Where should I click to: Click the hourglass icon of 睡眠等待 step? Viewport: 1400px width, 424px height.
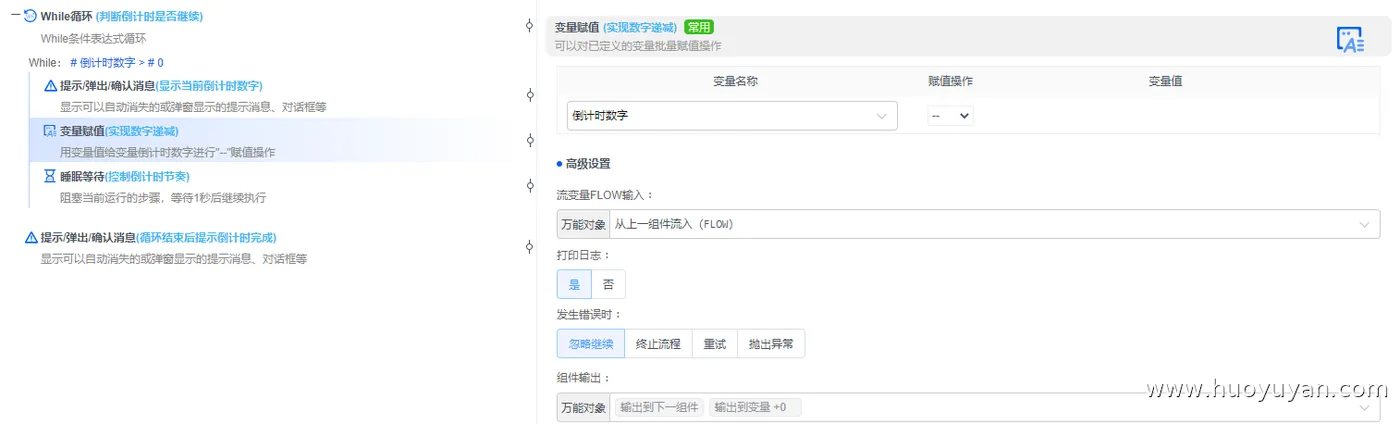click(50, 176)
